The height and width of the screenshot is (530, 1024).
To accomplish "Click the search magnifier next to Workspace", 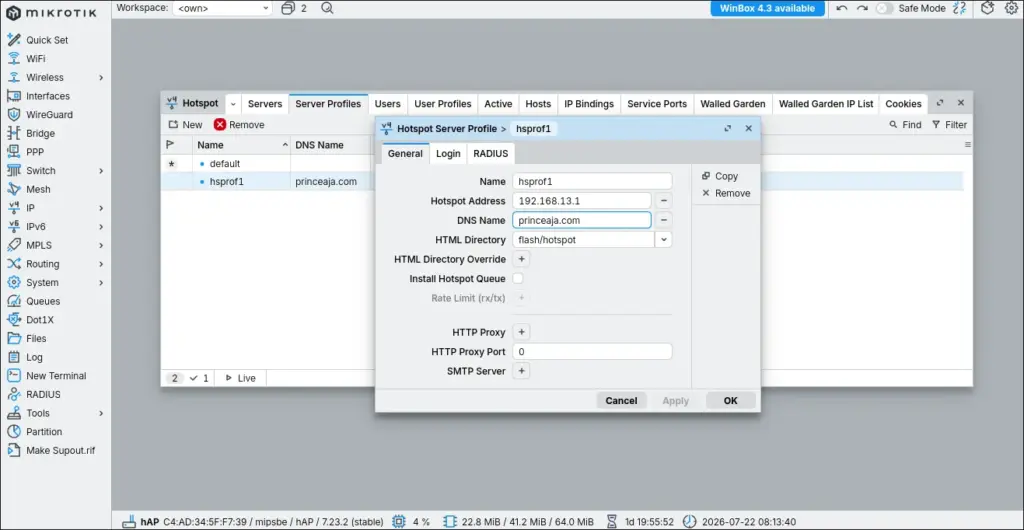I will pos(327,8).
